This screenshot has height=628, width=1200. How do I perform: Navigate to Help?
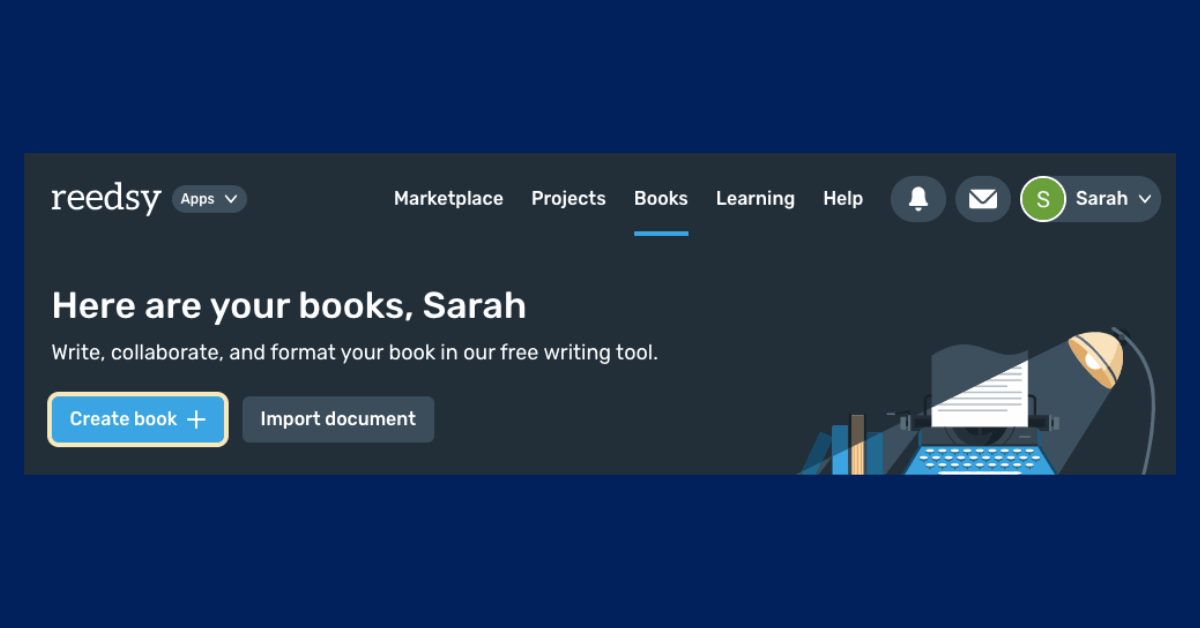tap(843, 198)
